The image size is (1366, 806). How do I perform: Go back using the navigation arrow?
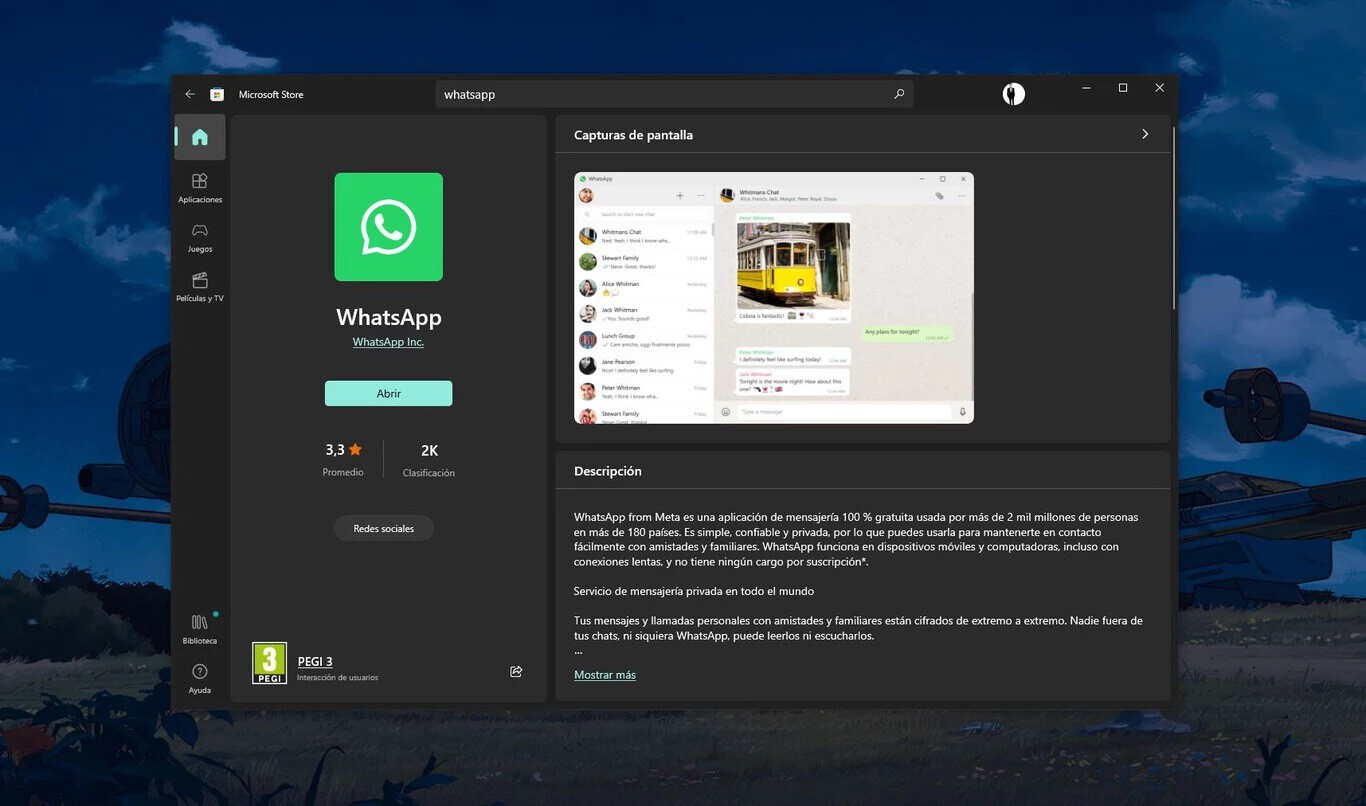pos(189,93)
